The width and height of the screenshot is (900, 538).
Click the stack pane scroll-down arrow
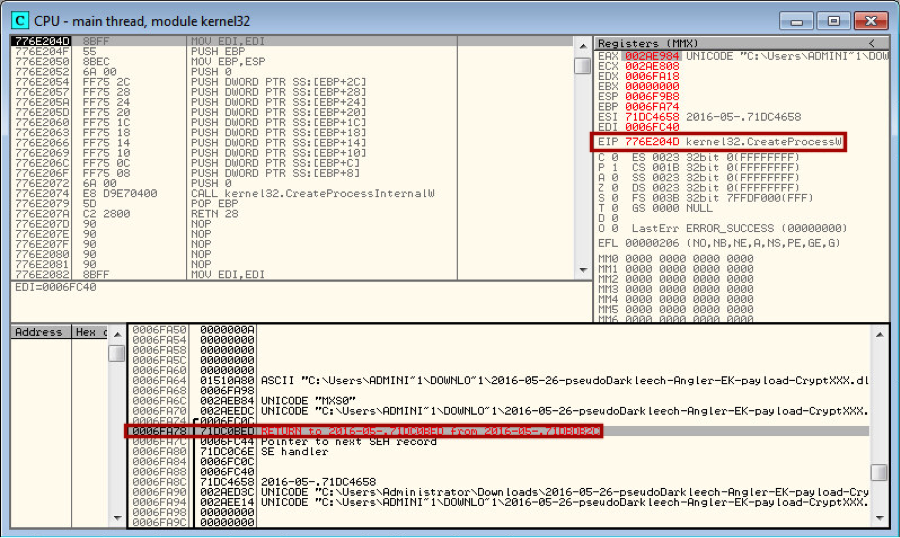[878, 519]
